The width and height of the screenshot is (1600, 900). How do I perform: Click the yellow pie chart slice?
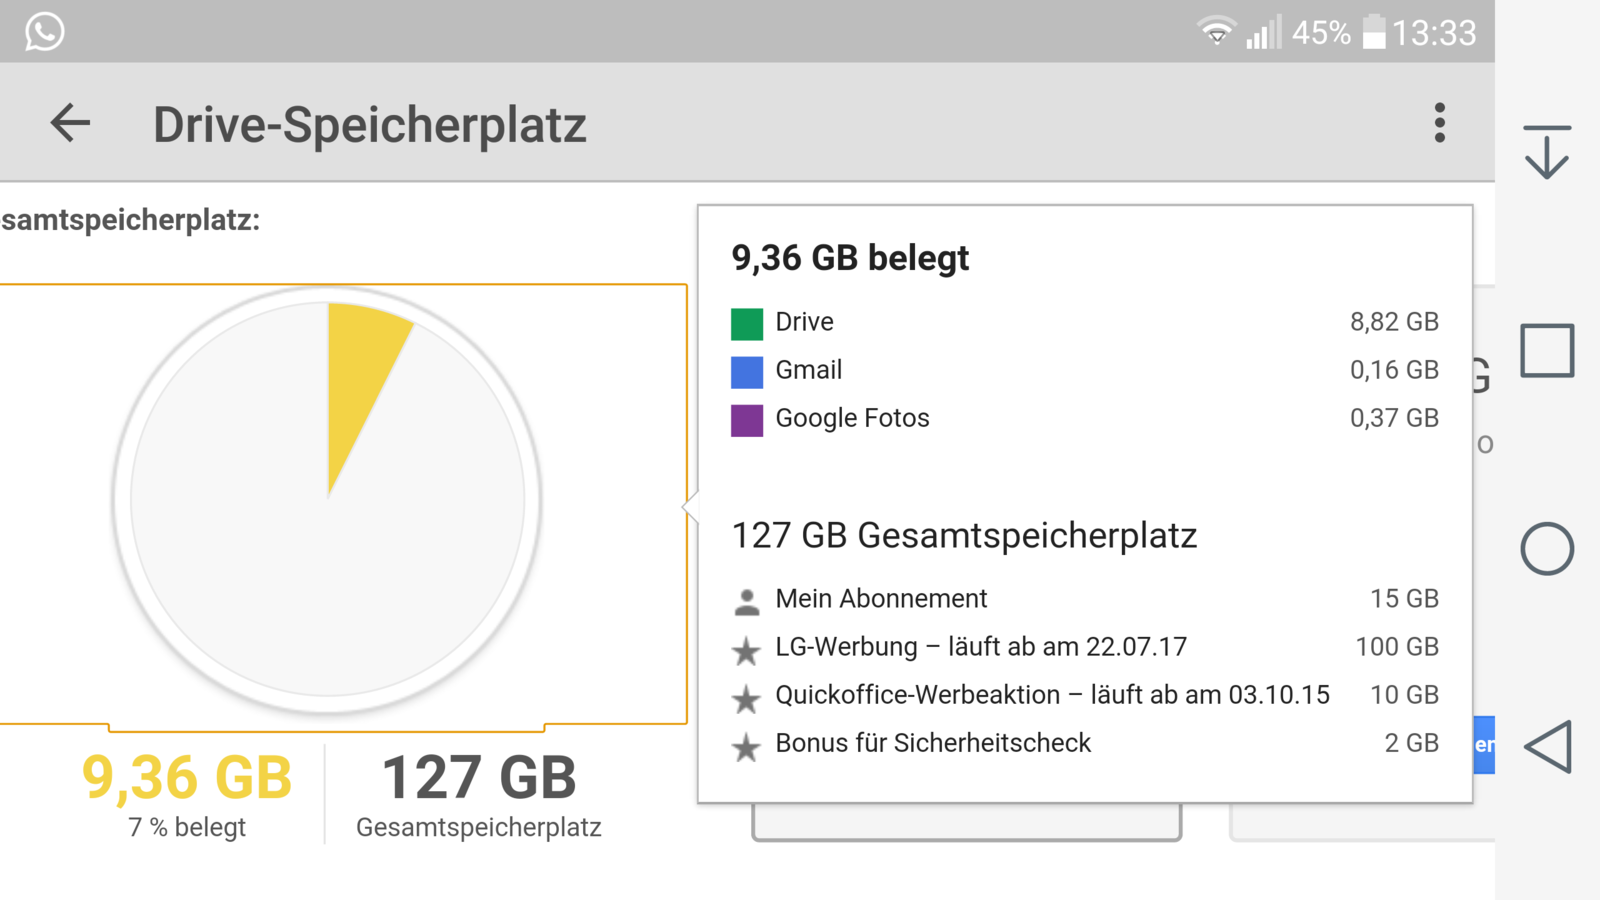pyautogui.click(x=362, y=370)
